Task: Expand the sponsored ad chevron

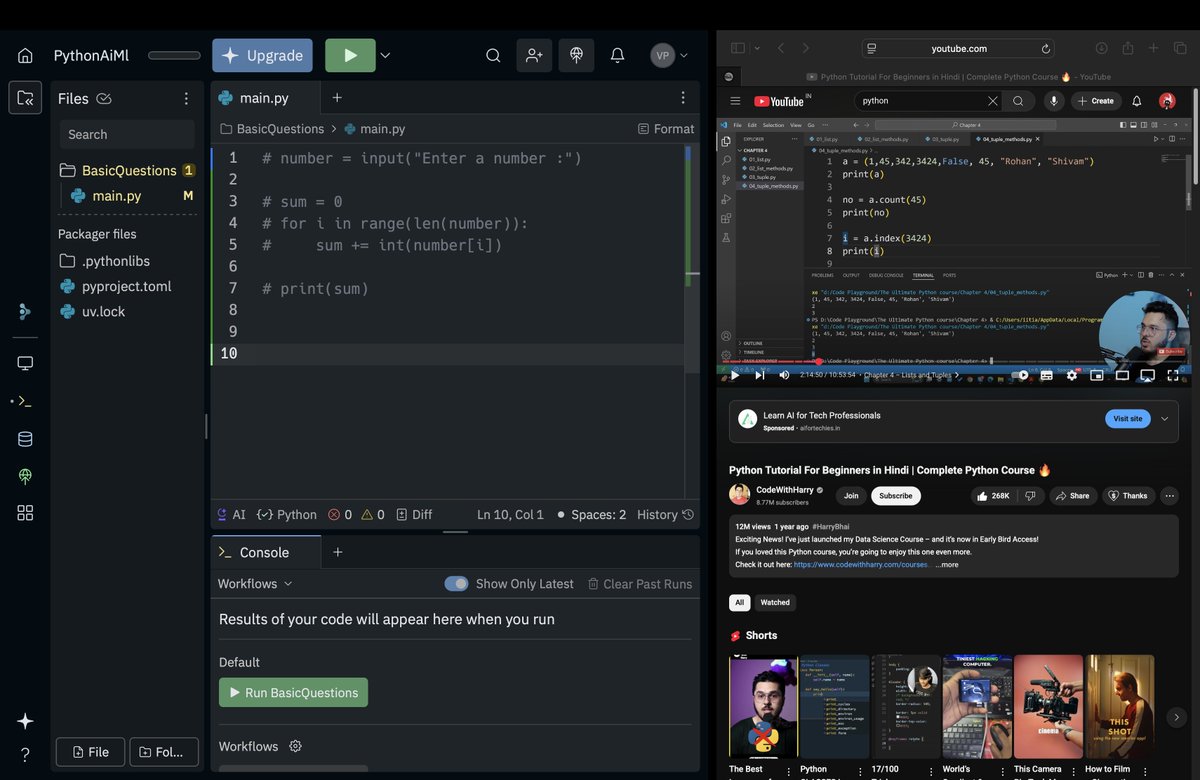Action: pyautogui.click(x=1164, y=419)
